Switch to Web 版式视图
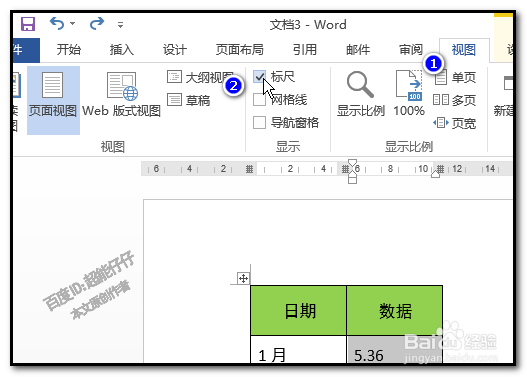 [x=121, y=95]
